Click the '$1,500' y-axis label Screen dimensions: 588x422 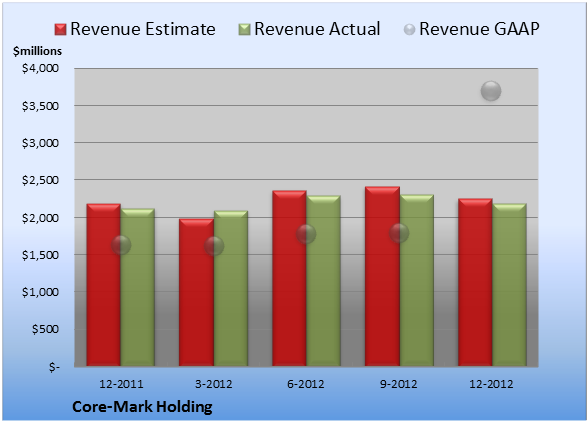pos(40,255)
